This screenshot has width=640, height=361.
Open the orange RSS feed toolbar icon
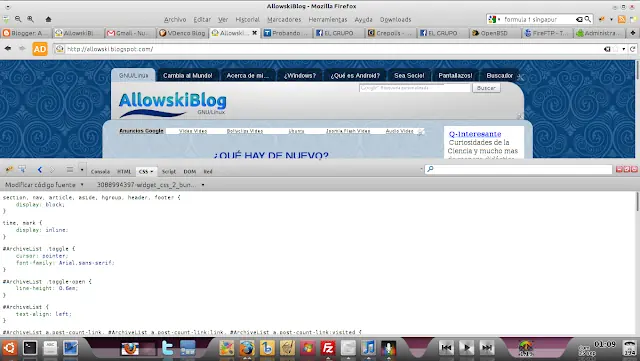[622, 19]
